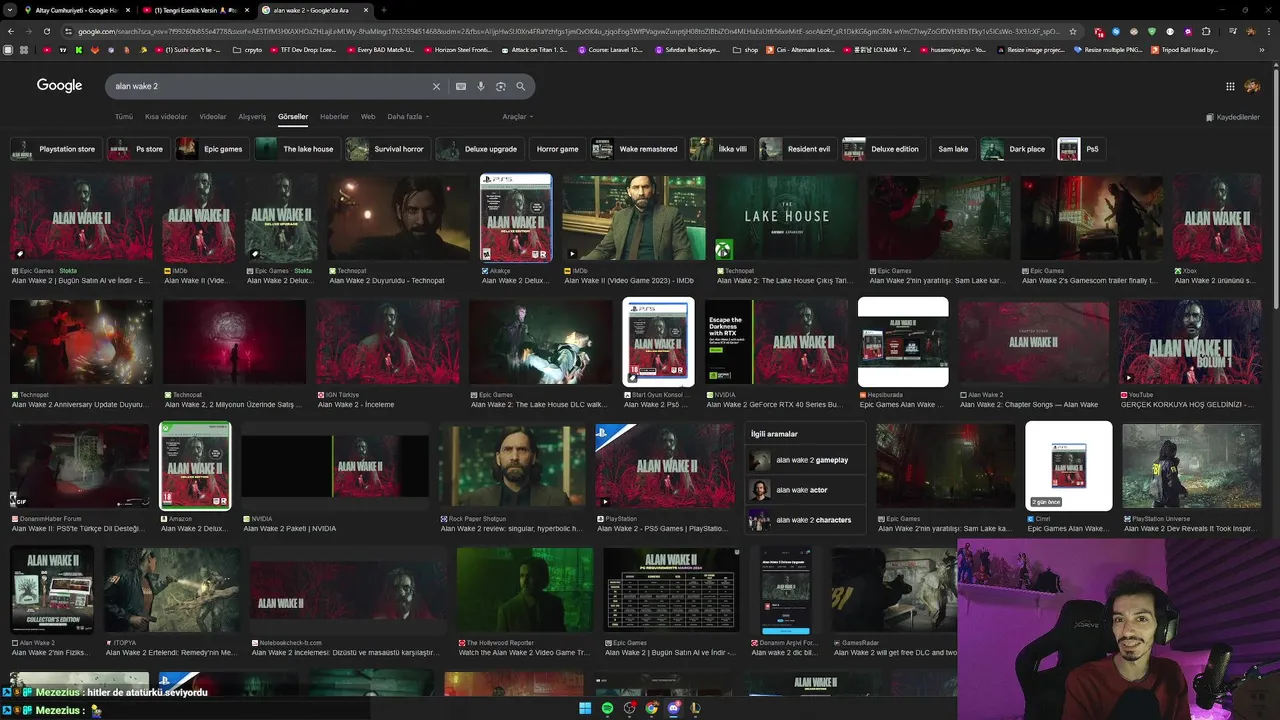Expand the Daha fazla dropdown

[408, 117]
